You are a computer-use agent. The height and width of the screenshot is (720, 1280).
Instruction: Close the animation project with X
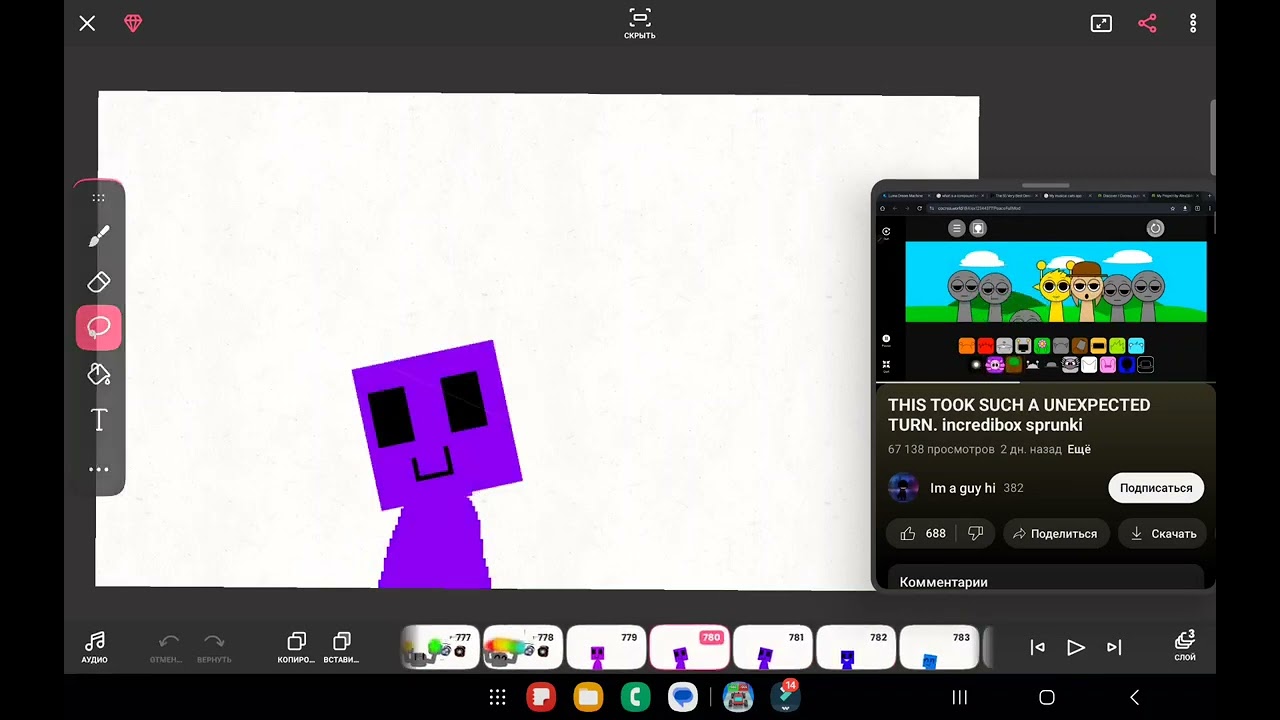(x=87, y=23)
